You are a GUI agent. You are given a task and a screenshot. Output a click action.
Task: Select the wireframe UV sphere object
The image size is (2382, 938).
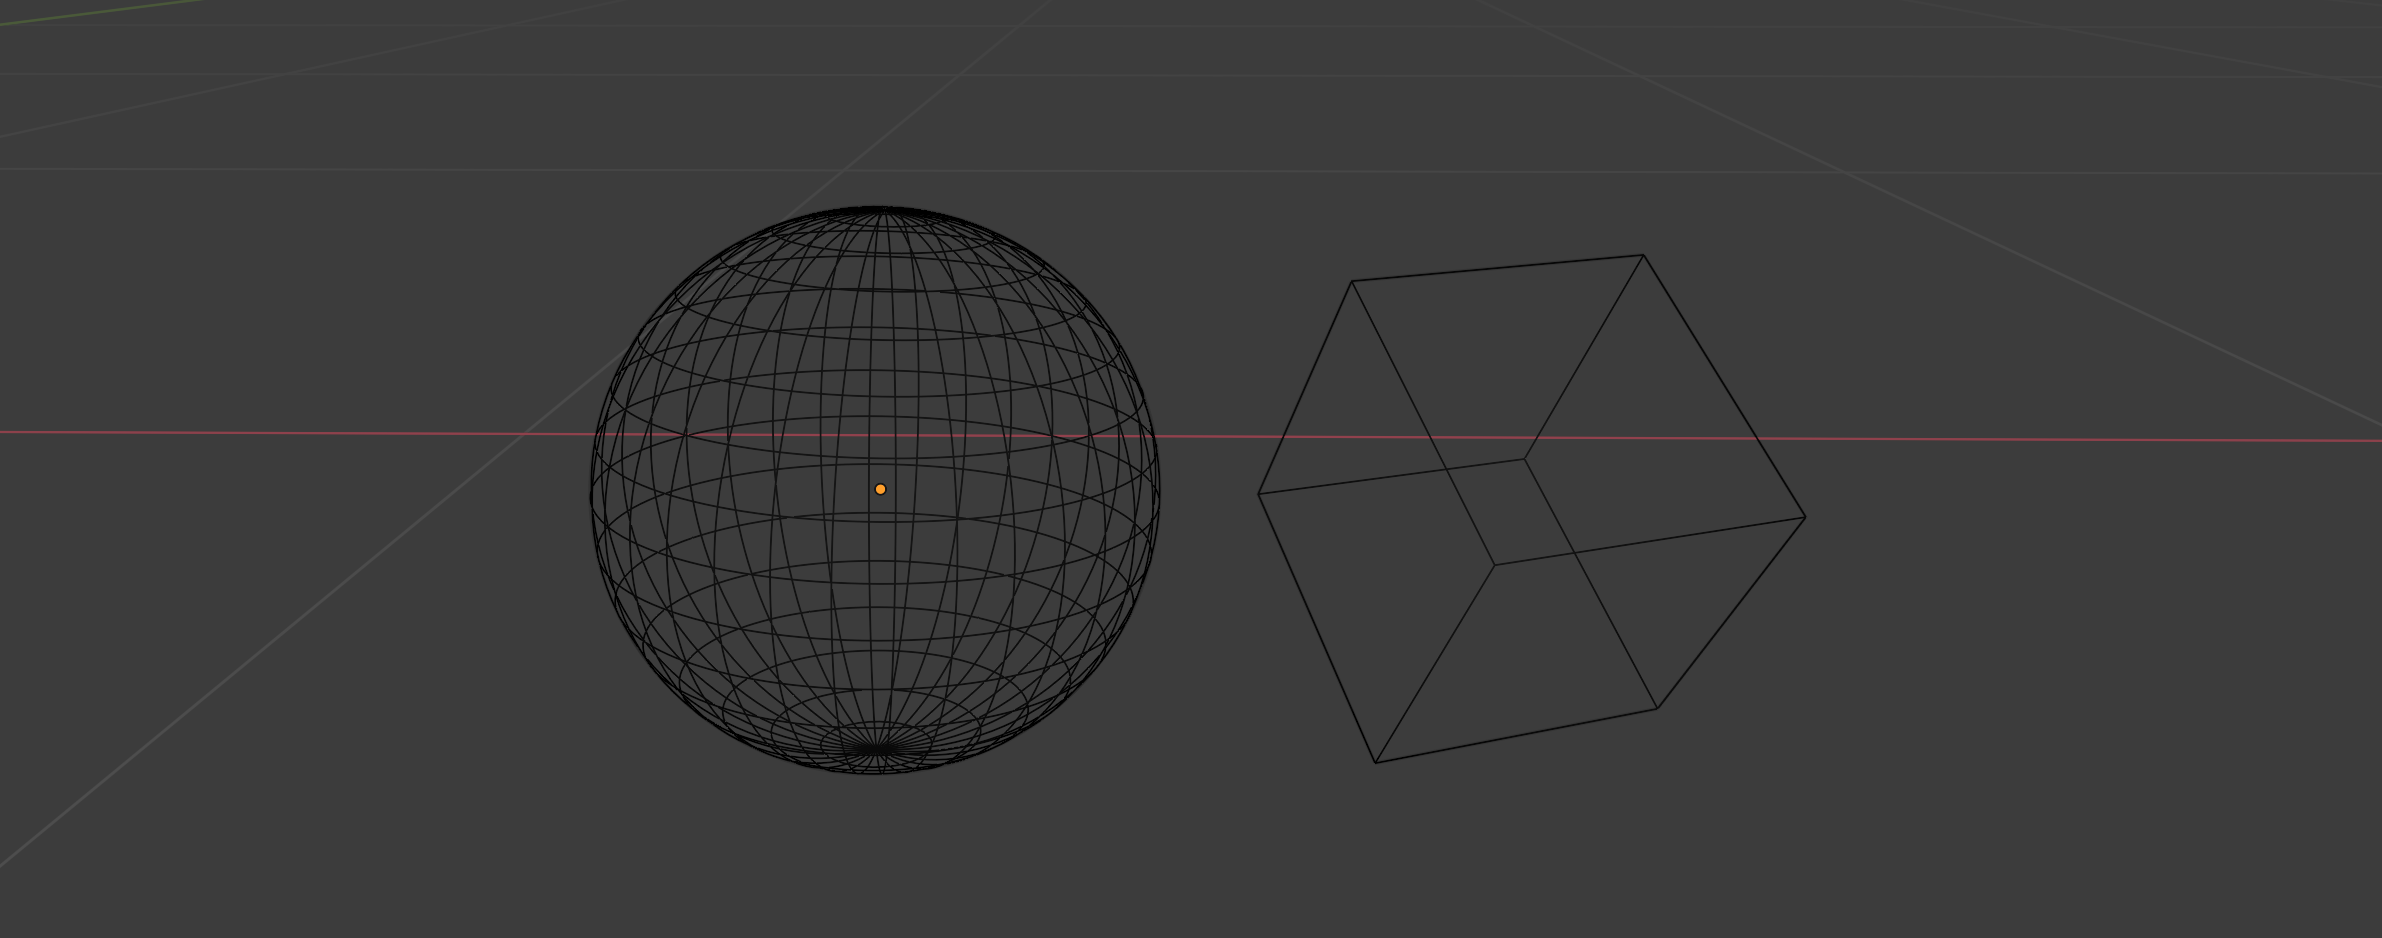click(875, 491)
